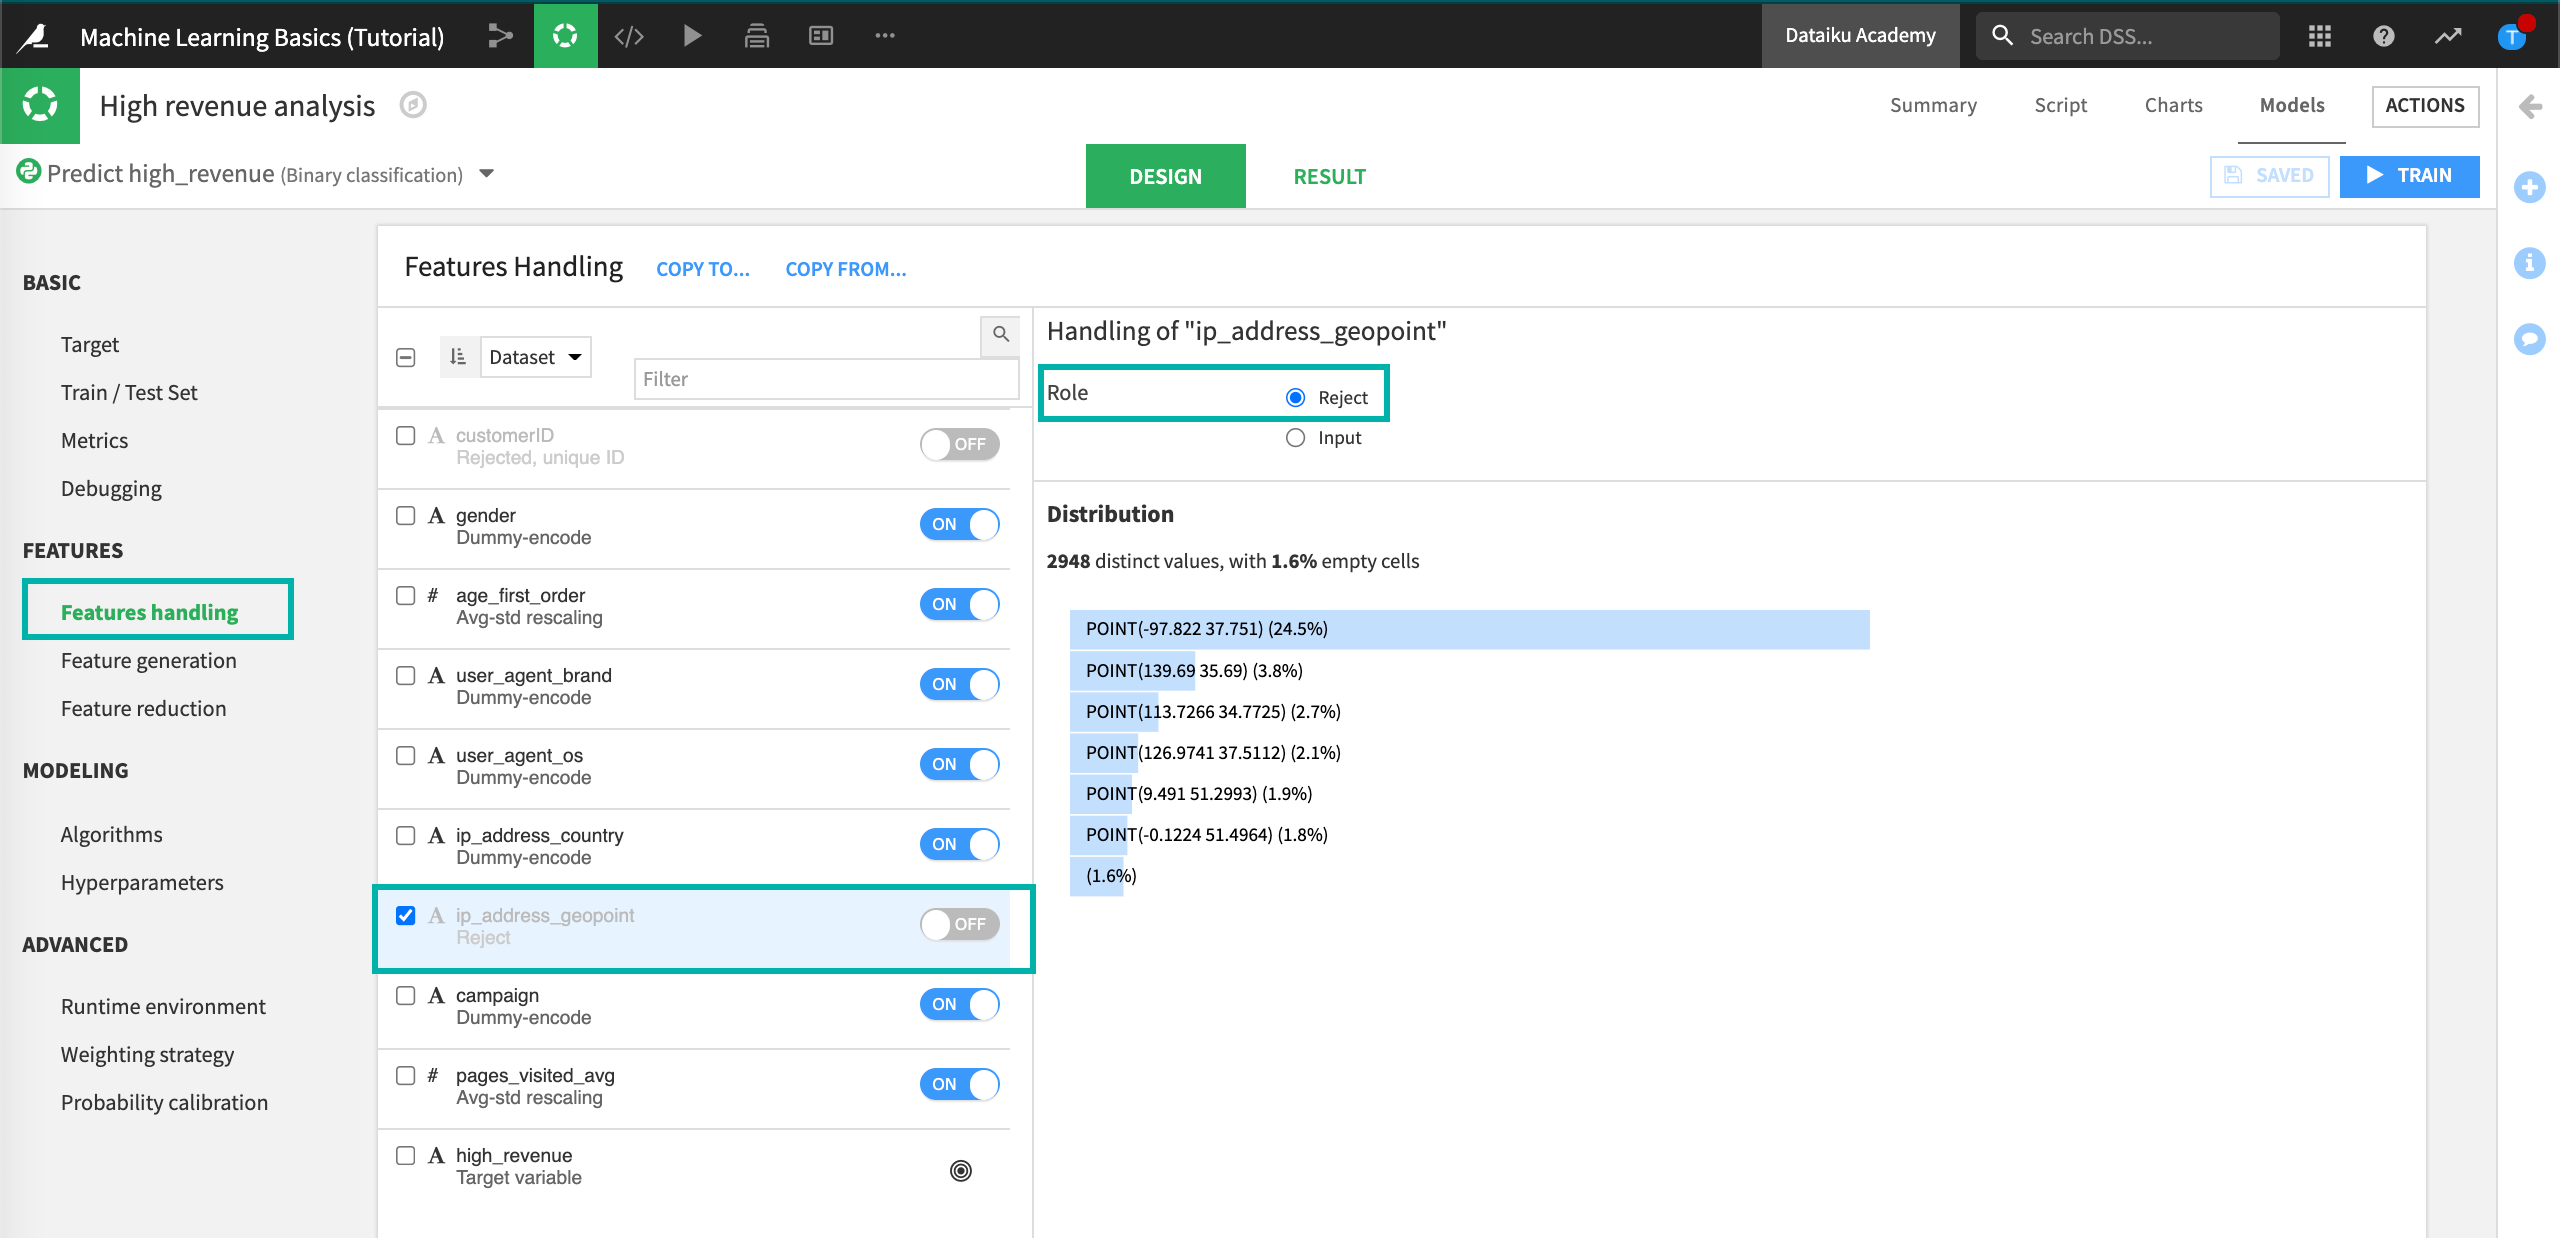Click the COPY FROM... link

[x=846, y=269]
